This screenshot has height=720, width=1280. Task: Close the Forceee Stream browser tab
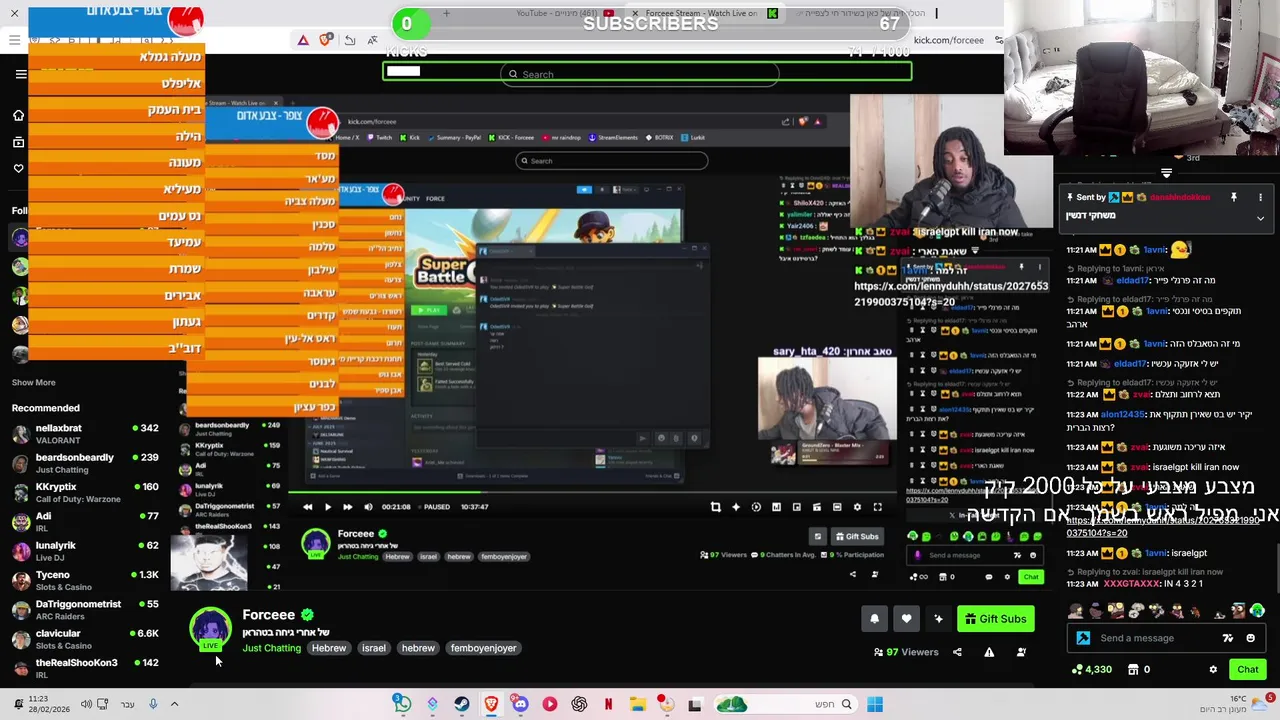pyautogui.click(x=634, y=13)
